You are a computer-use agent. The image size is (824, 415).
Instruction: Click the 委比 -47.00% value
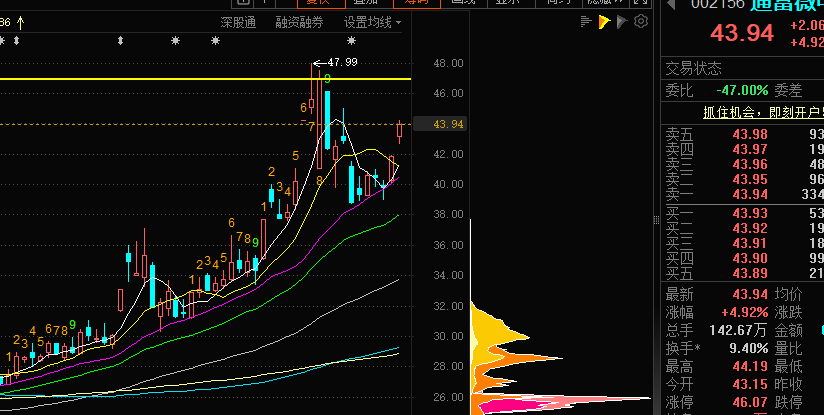[742, 90]
